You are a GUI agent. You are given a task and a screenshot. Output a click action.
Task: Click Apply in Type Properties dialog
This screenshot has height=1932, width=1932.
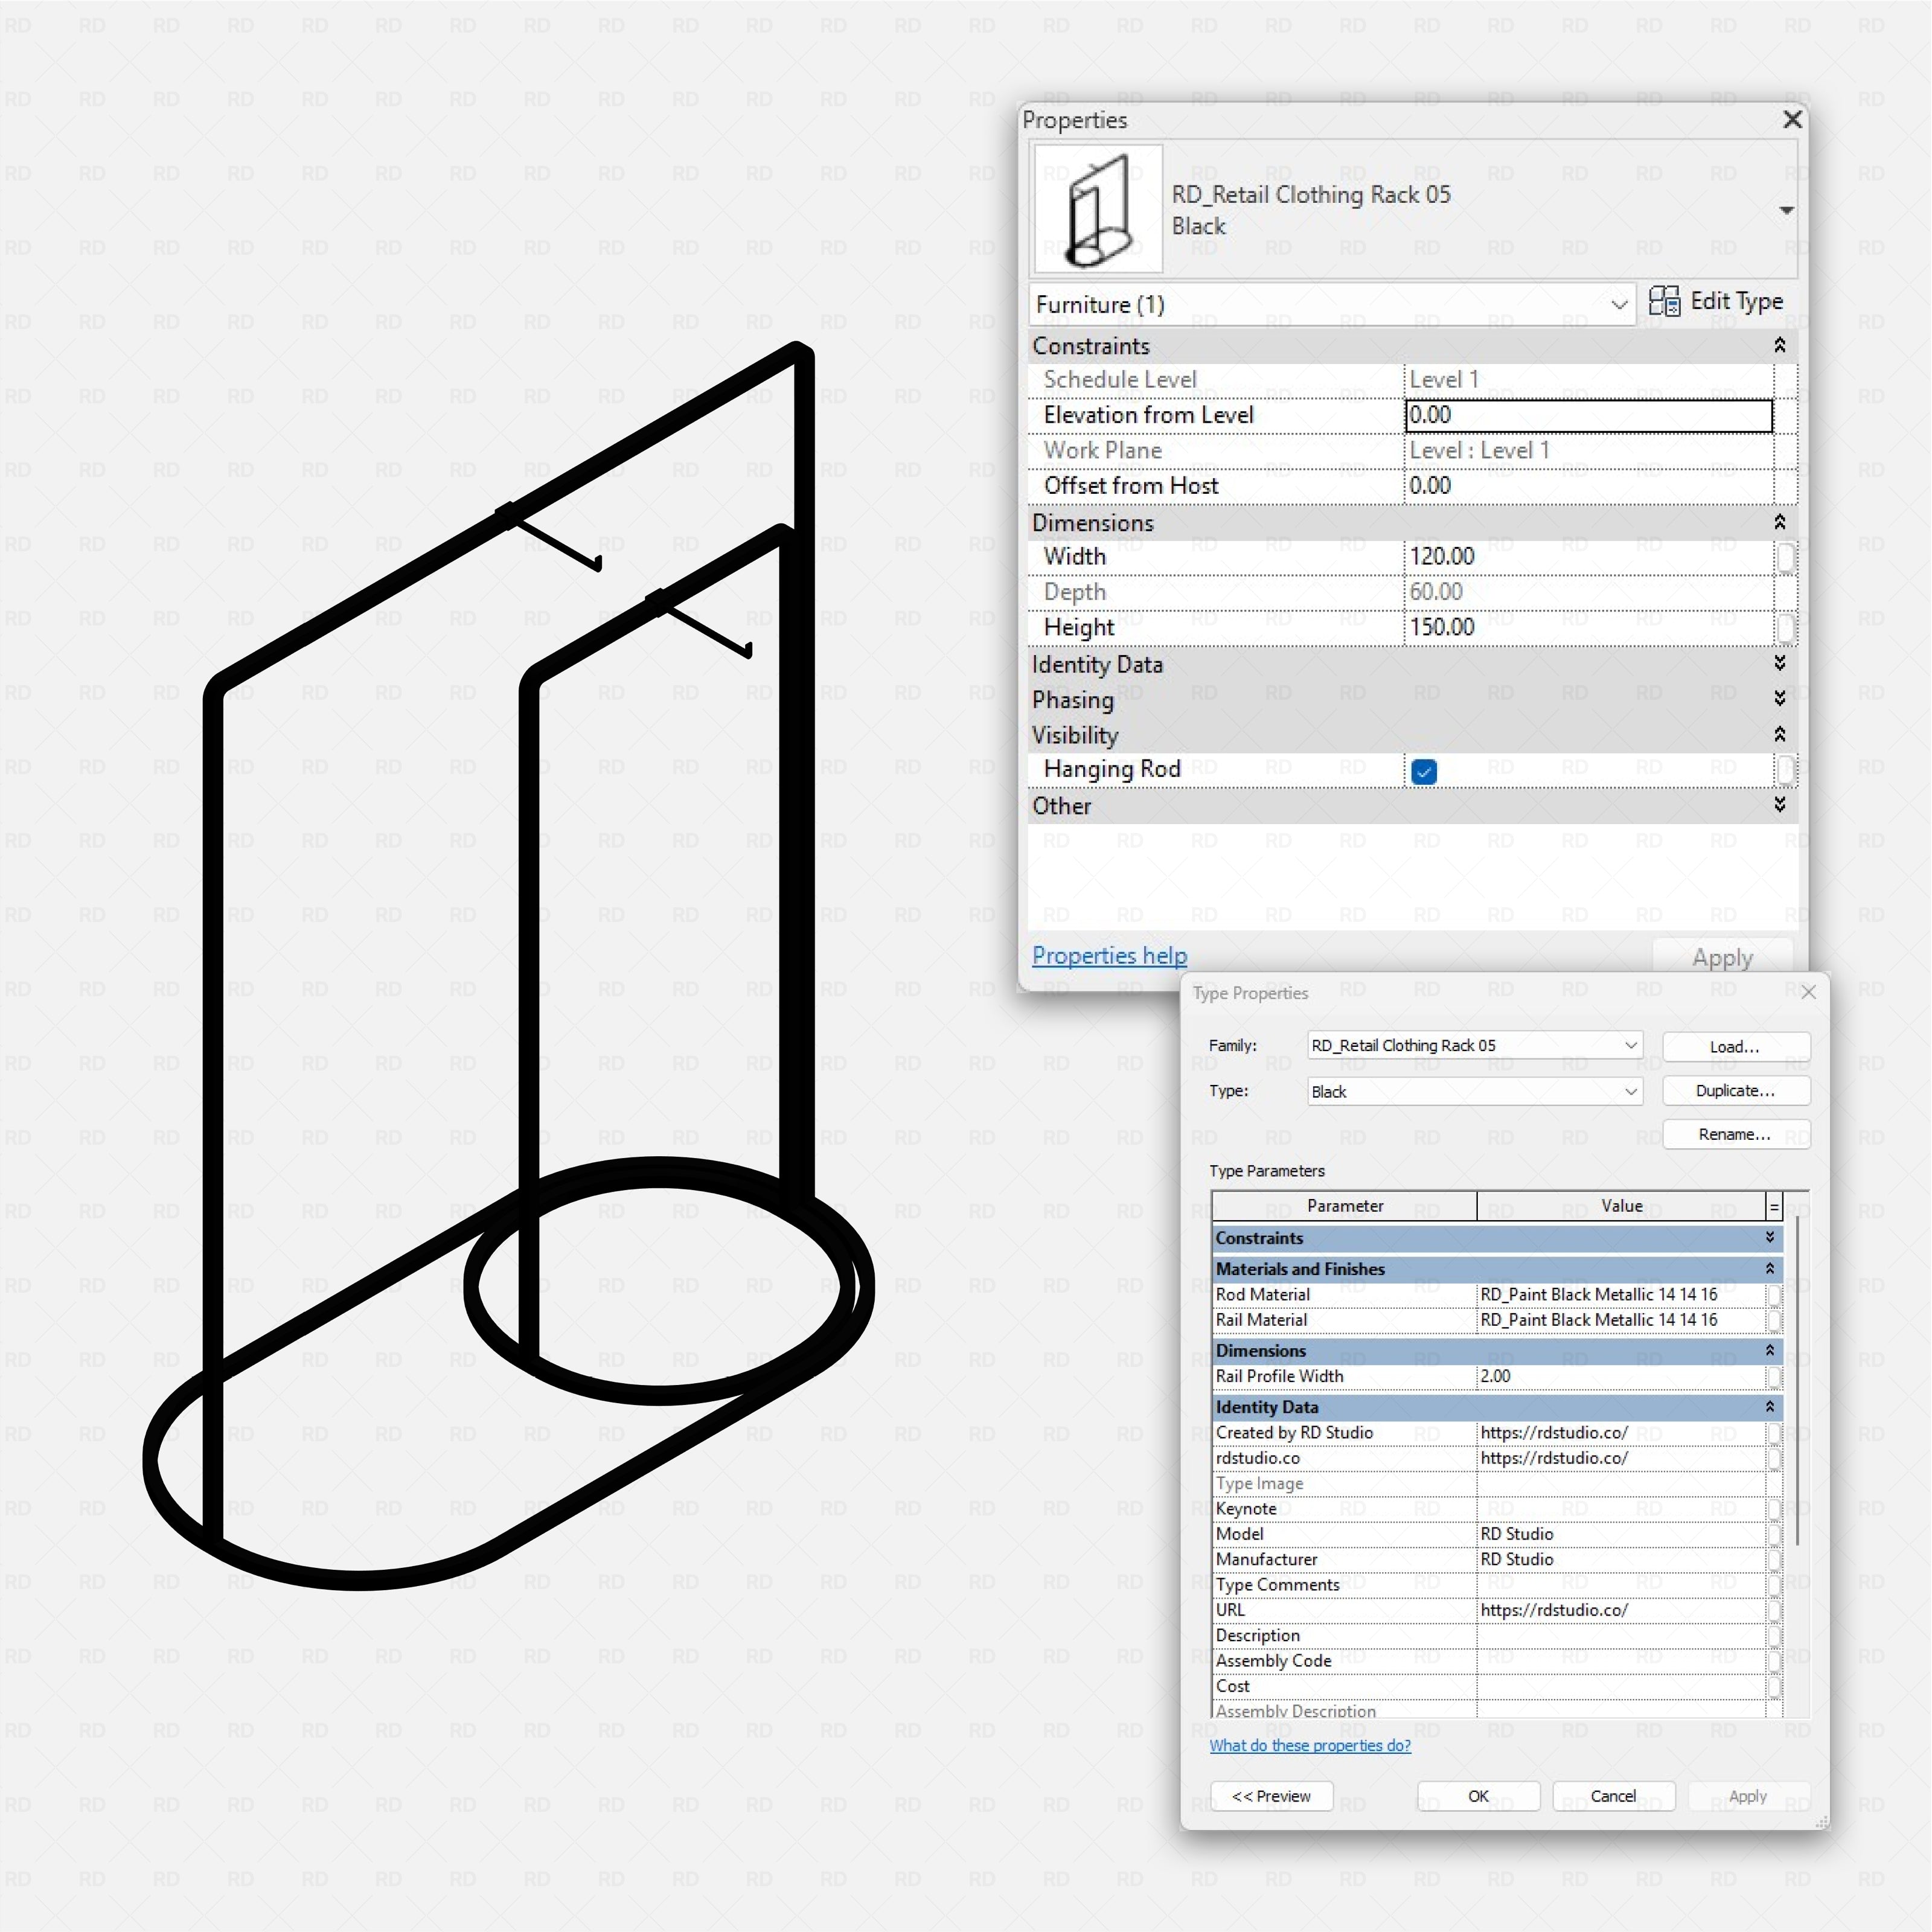point(1748,1796)
